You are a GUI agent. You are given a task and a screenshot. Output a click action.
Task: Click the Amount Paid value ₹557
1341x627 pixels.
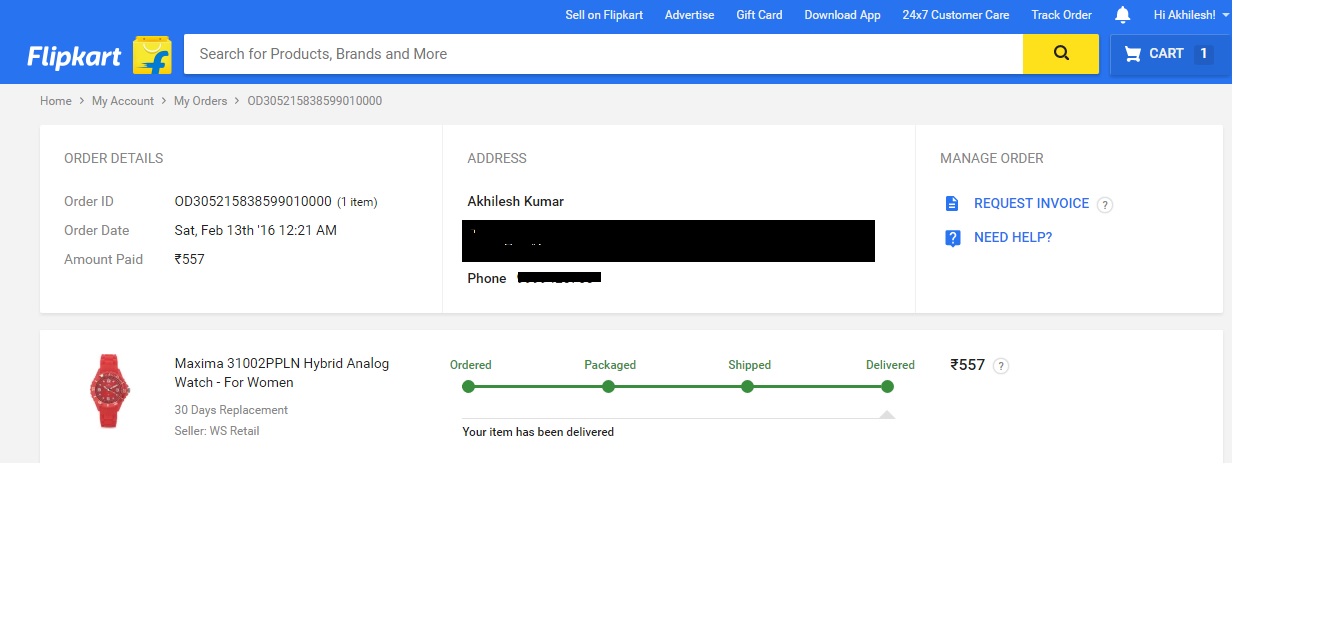tap(189, 259)
